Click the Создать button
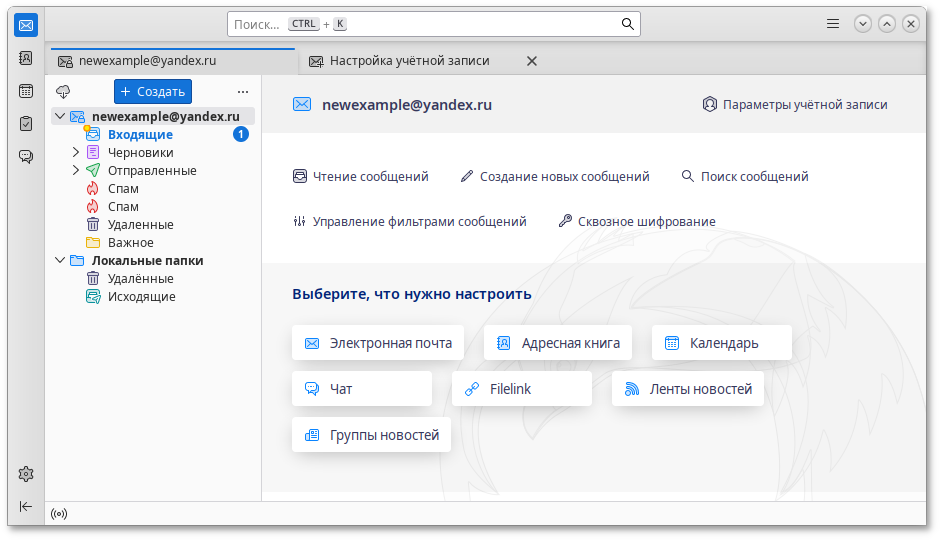Viewport: 940px width, 540px height. [153, 92]
